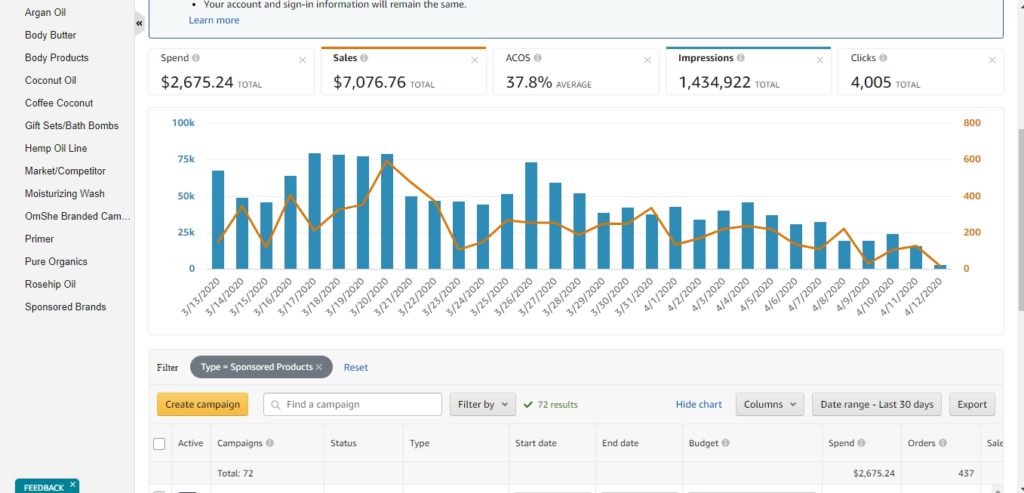Open the Sponsored Brands portfolio
Screen dimensions: 1024x493
coord(65,307)
